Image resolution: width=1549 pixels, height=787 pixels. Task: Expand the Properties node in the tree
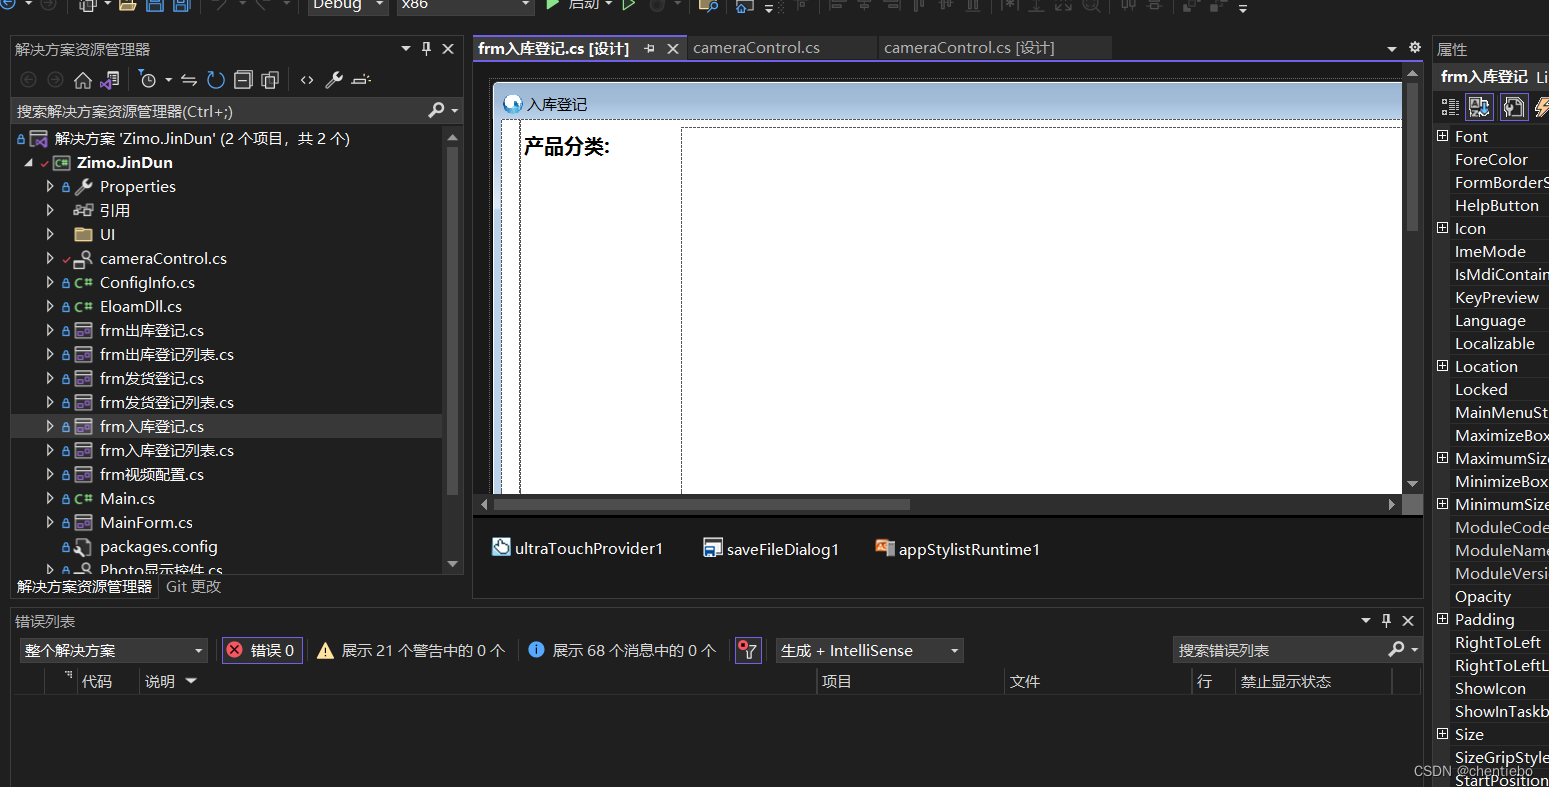click(x=50, y=186)
